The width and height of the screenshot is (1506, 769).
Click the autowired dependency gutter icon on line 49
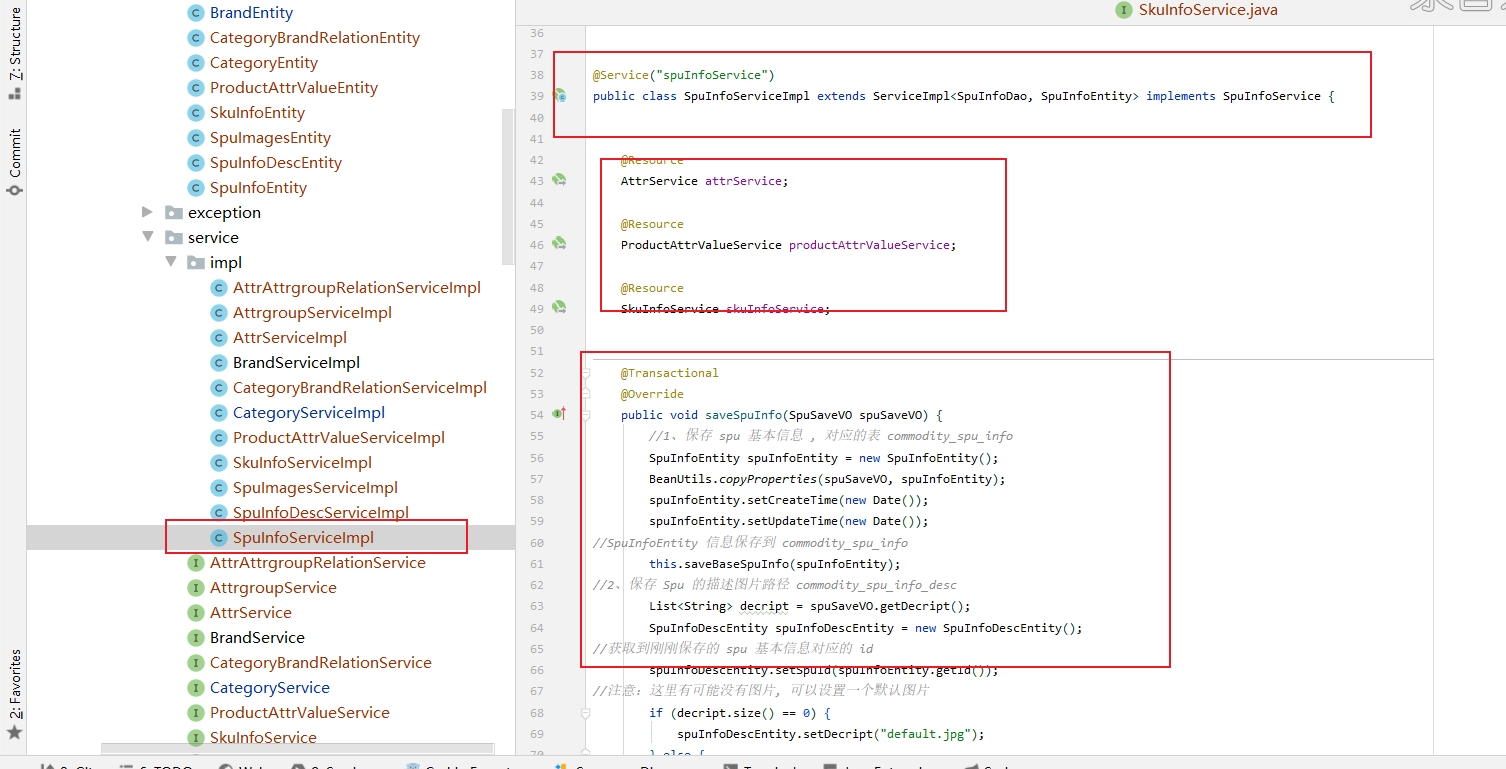point(560,307)
